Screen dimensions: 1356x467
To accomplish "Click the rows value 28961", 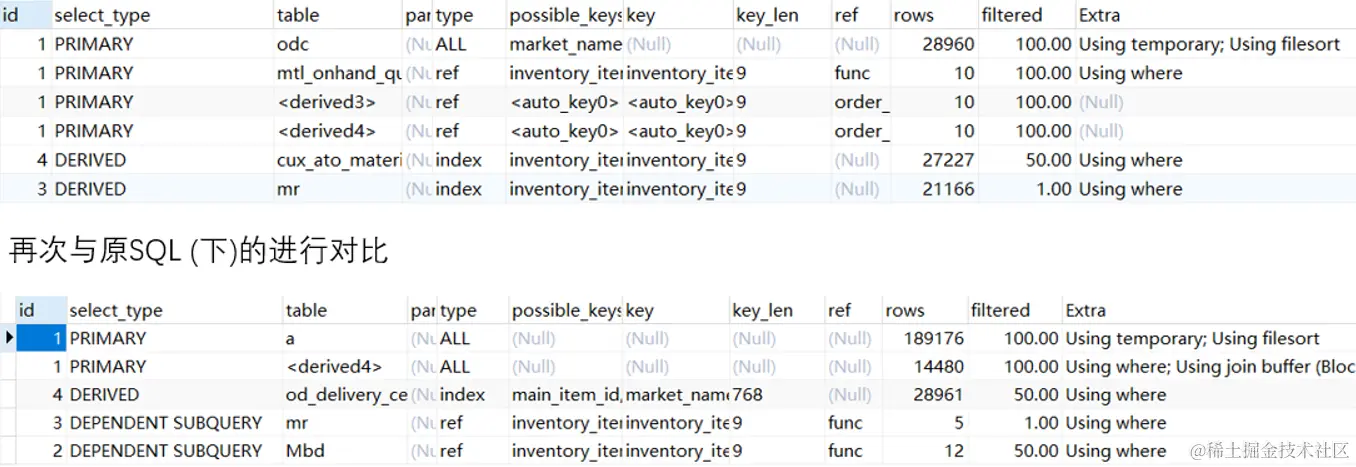I will click(x=939, y=395).
